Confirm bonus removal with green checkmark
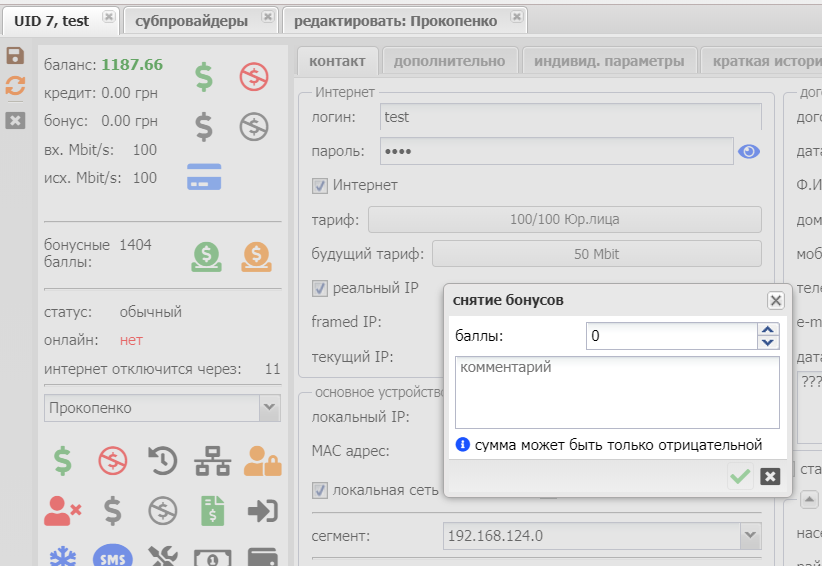Screen dimensions: 822x566 click(x=740, y=476)
